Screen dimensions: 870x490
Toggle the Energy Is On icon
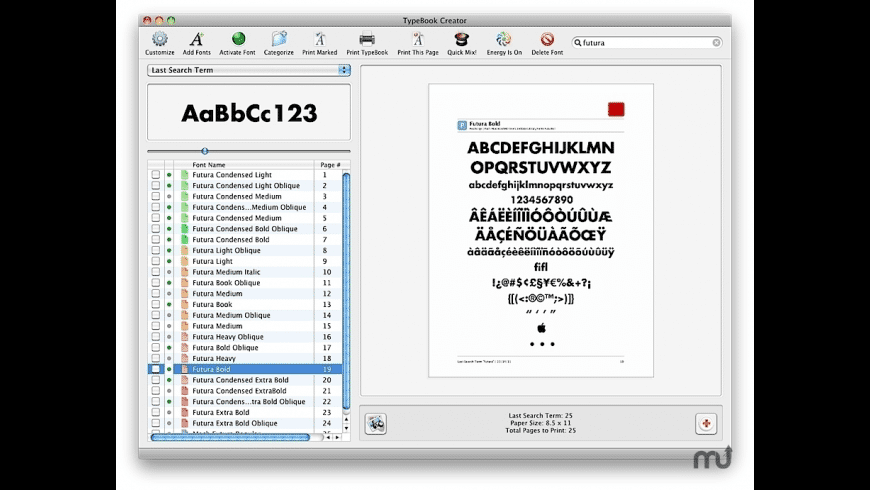[x=504, y=40]
